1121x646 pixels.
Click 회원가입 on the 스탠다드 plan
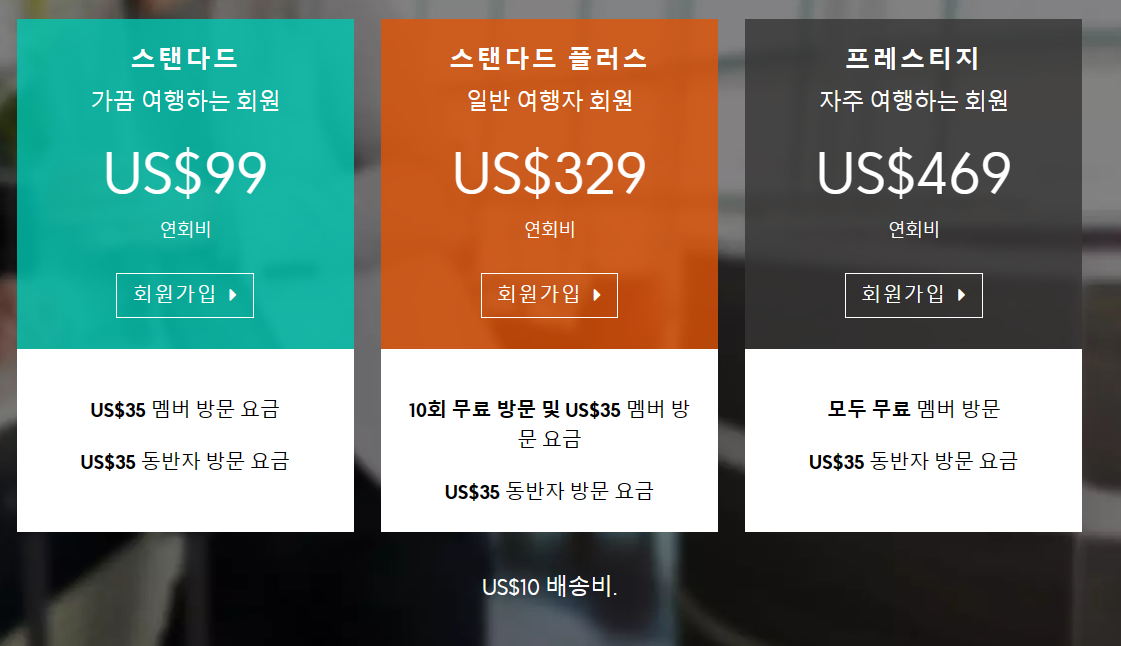click(184, 295)
